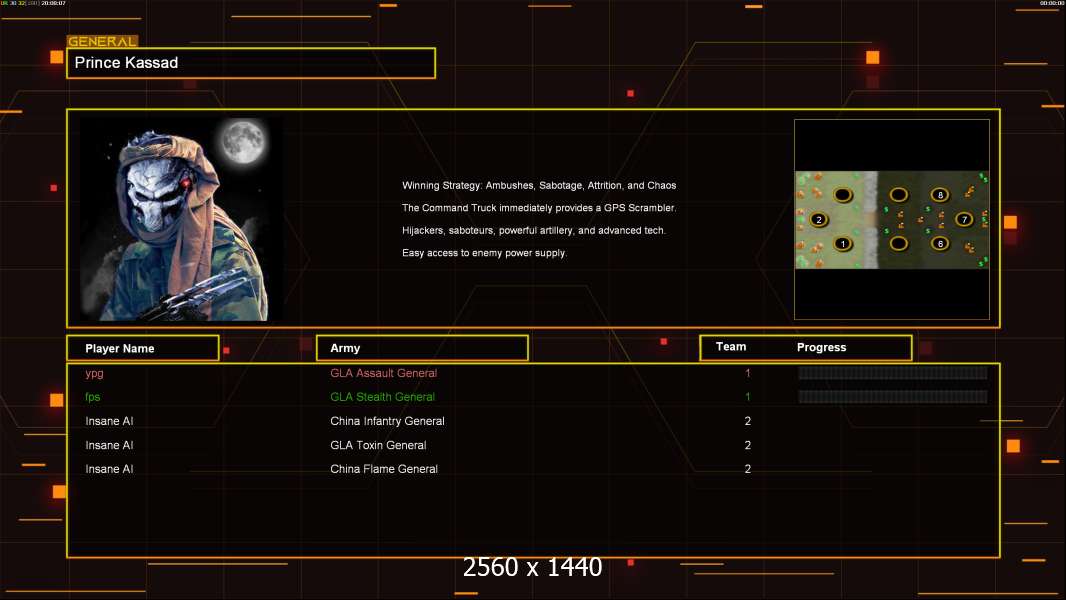Click the Prince Kassad masked portrait image
Image resolution: width=1066 pixels, height=600 pixels.
pos(181,219)
